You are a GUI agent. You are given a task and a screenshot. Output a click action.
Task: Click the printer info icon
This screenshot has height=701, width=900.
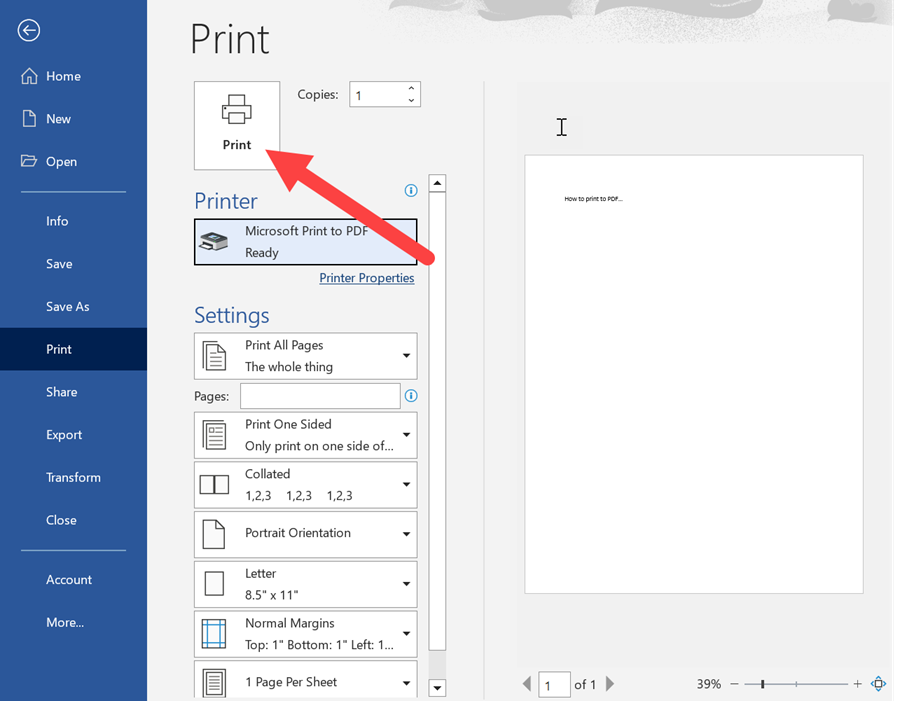point(411,191)
